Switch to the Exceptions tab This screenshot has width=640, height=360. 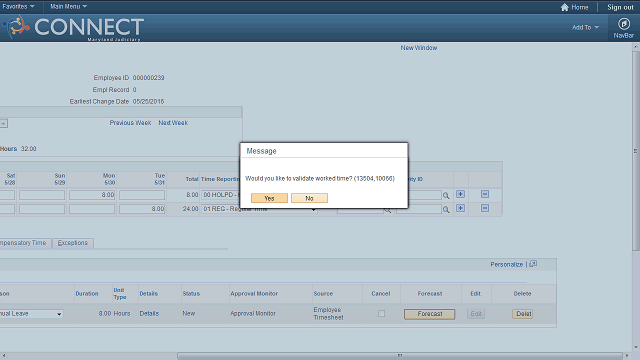tap(73, 243)
